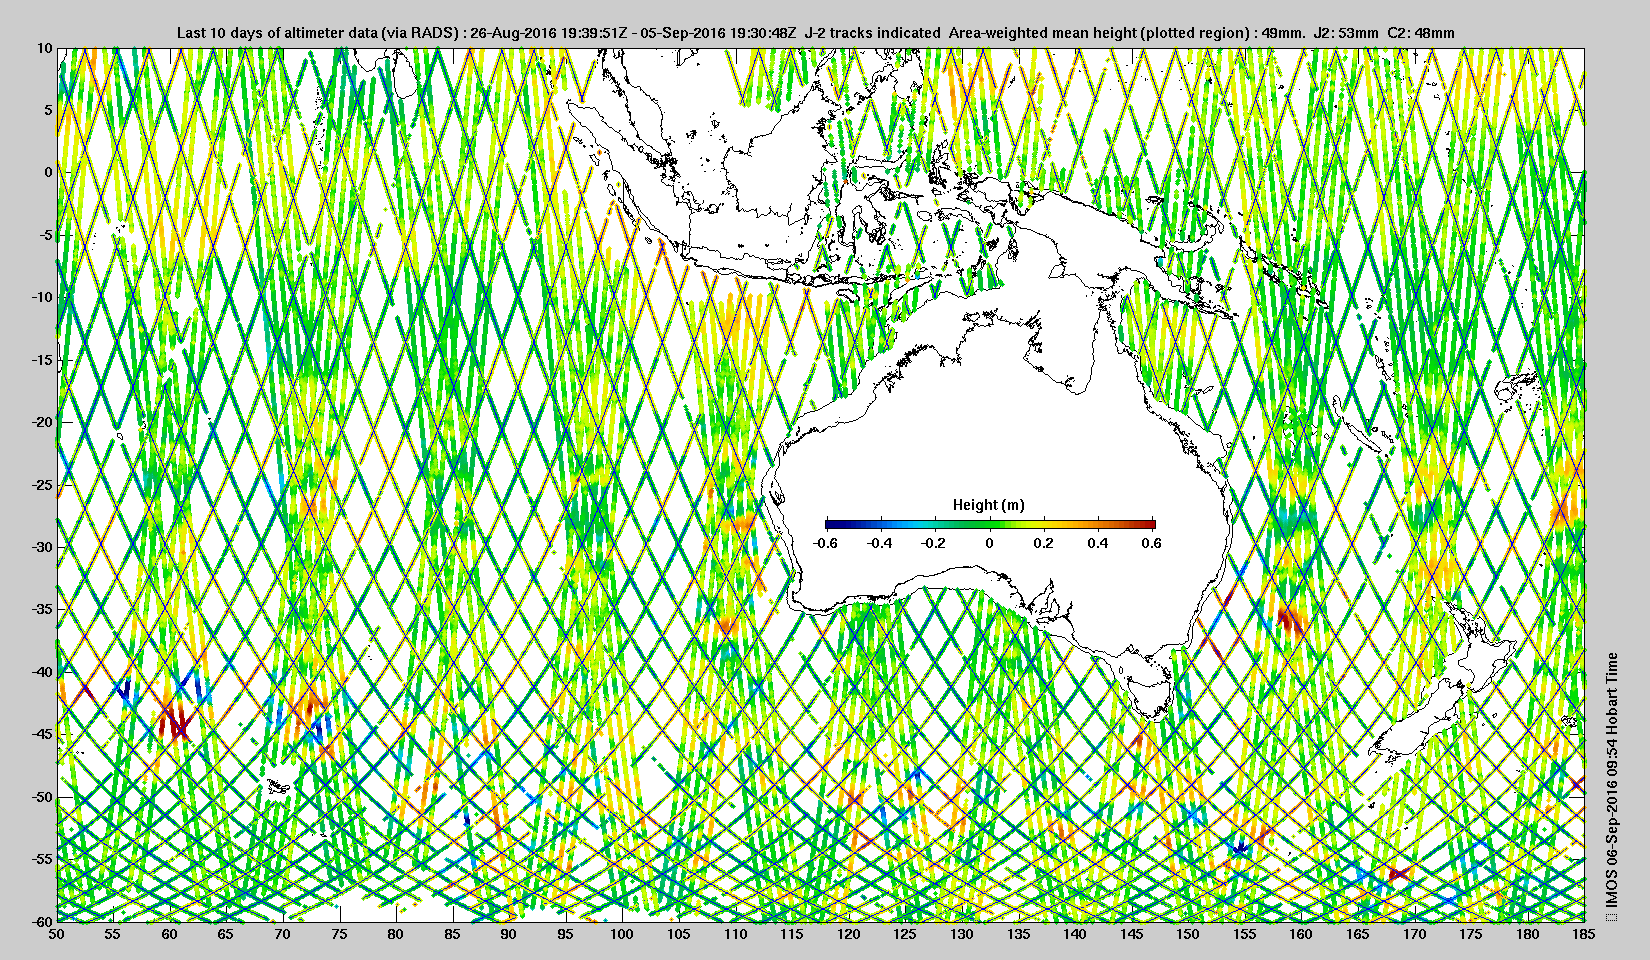1650x960 pixels.
Task: Select the positive '0.4' colorbar label
Action: [x=1098, y=543]
